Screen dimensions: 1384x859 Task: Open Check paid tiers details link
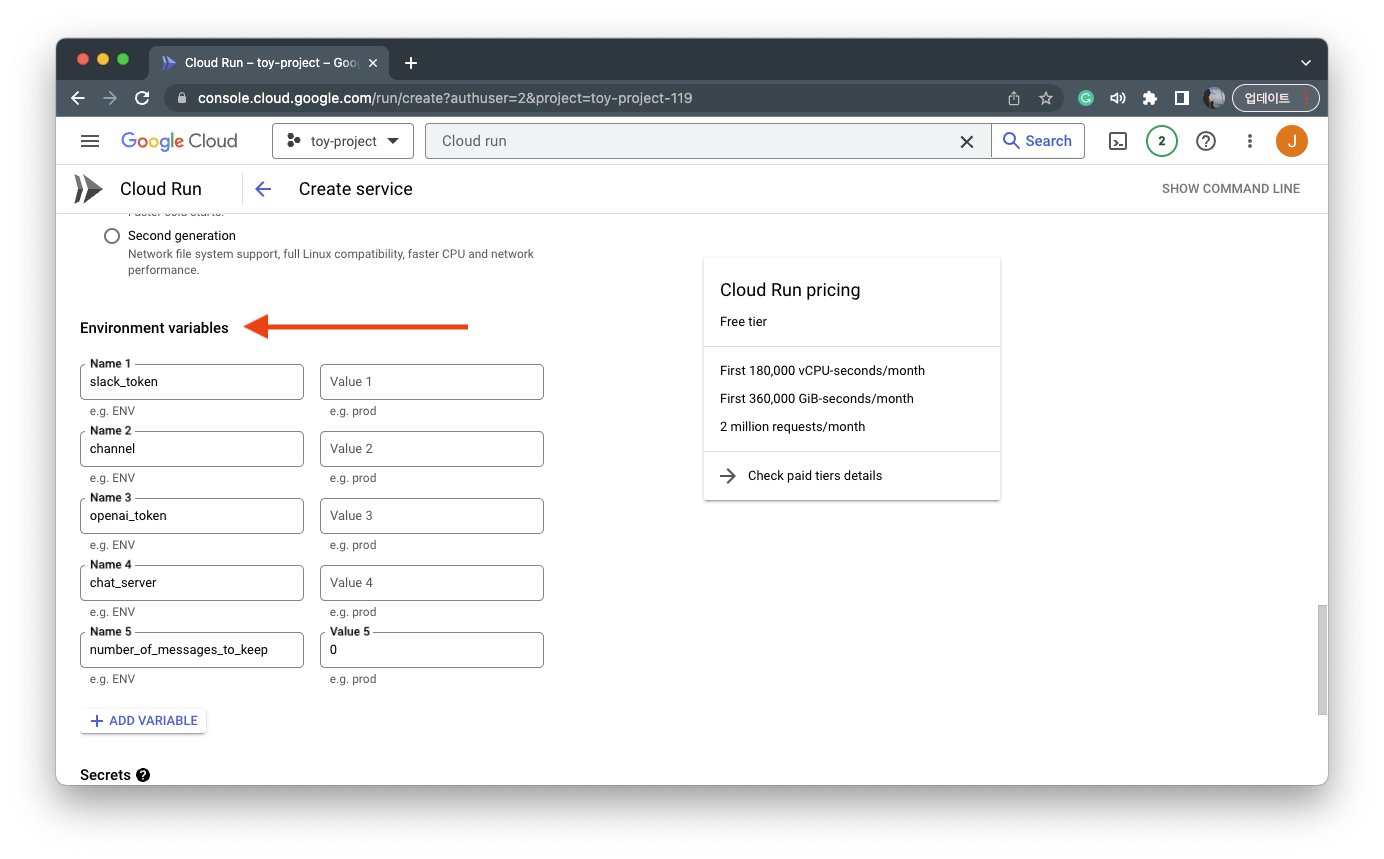click(815, 476)
